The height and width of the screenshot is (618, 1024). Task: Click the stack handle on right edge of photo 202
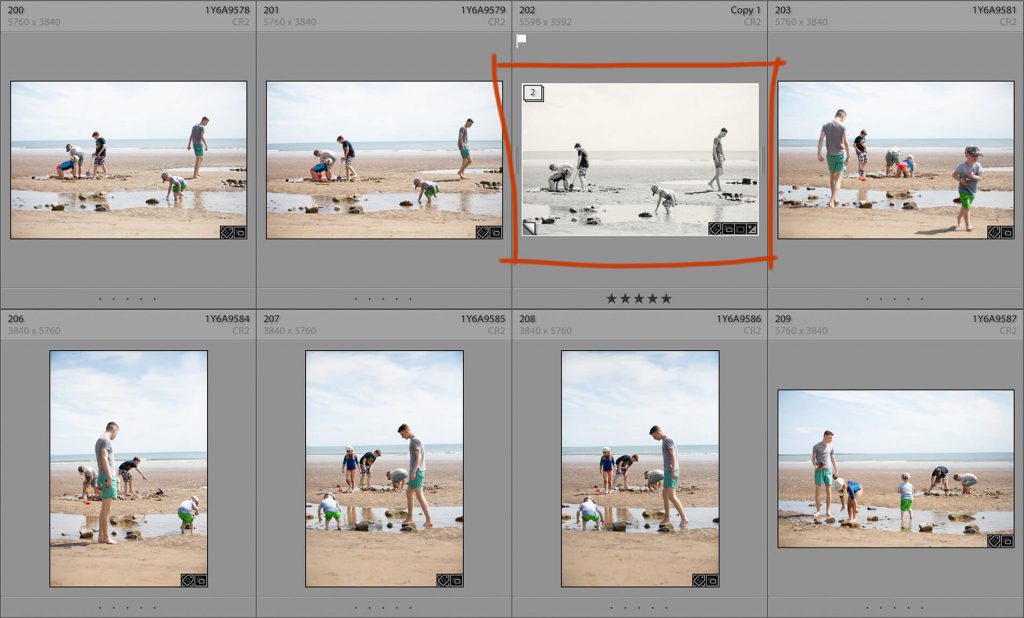762,159
